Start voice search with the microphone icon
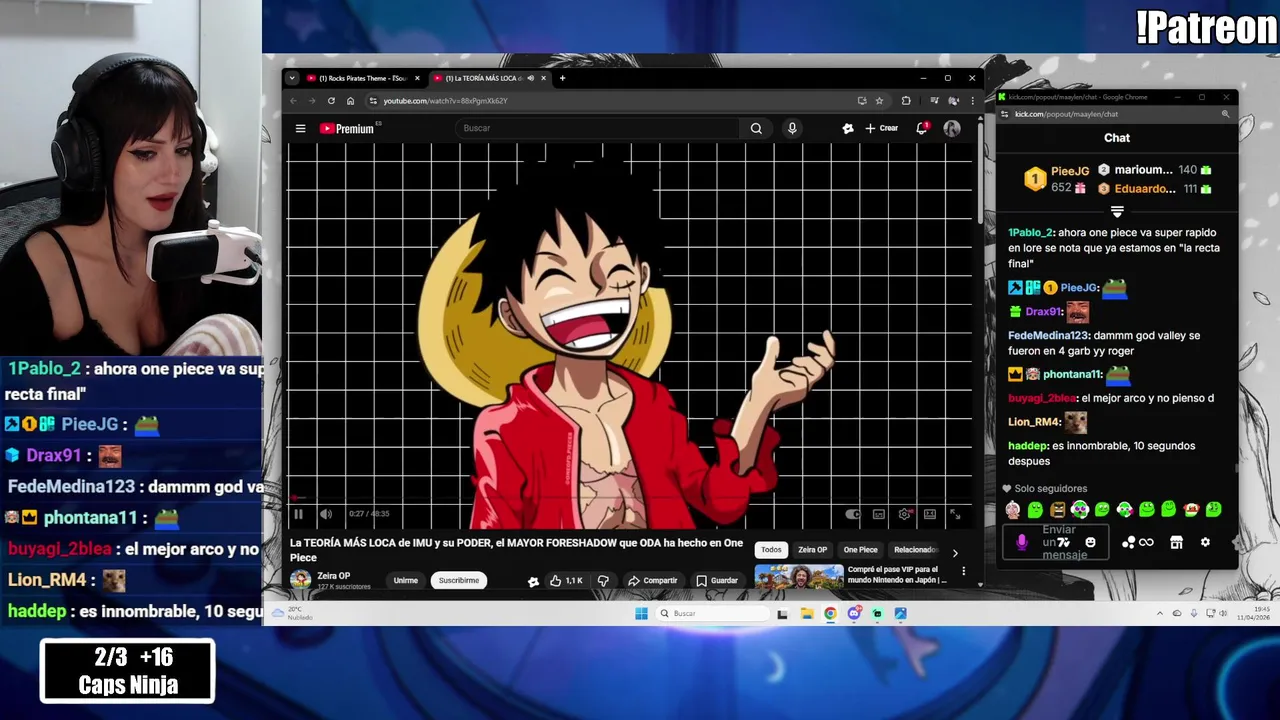The image size is (1280, 720). (x=792, y=128)
